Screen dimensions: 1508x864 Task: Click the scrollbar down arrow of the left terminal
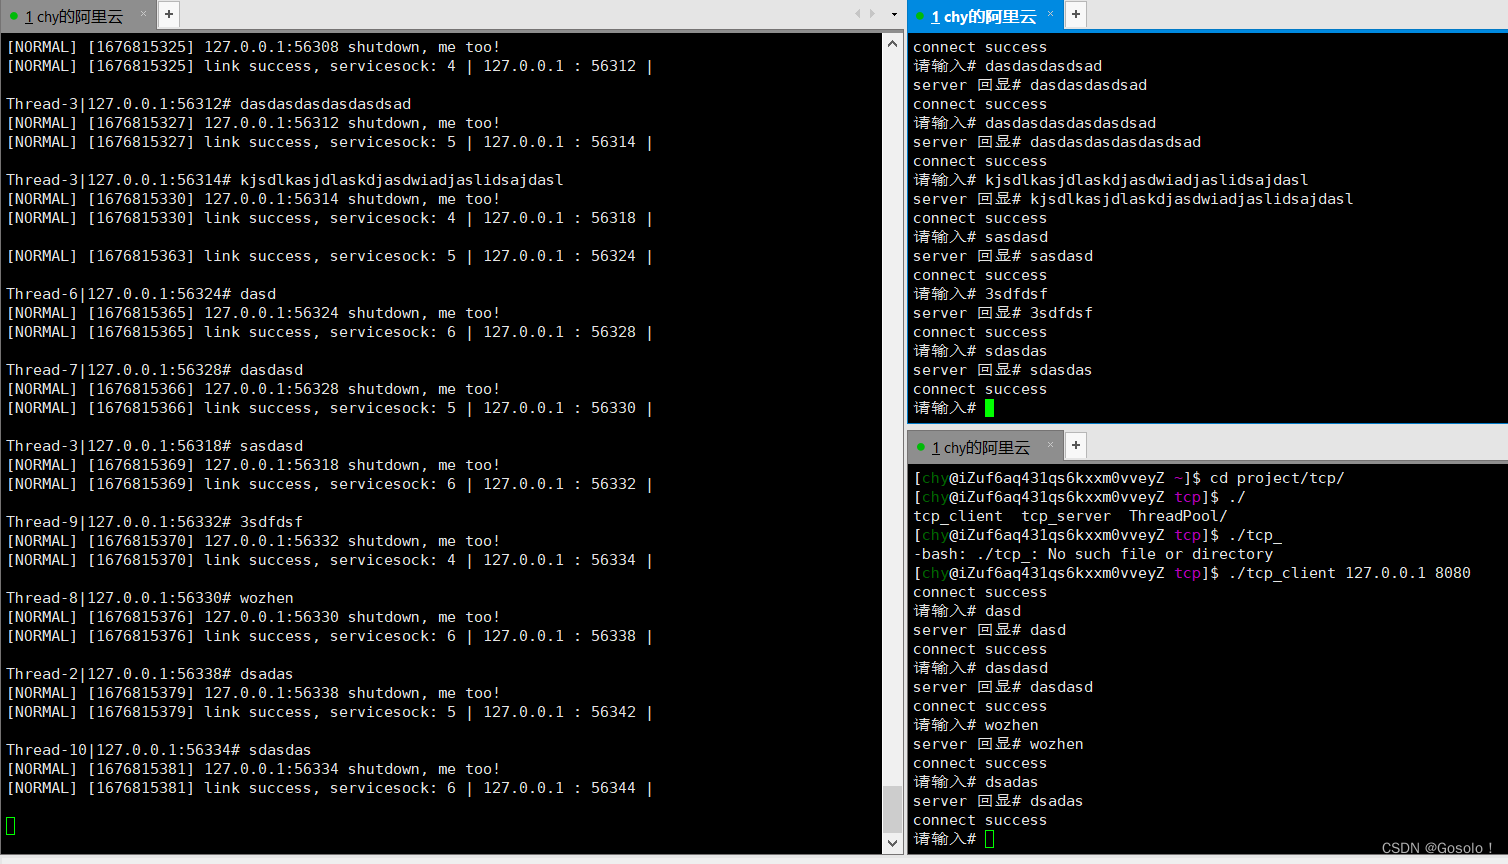(x=891, y=844)
